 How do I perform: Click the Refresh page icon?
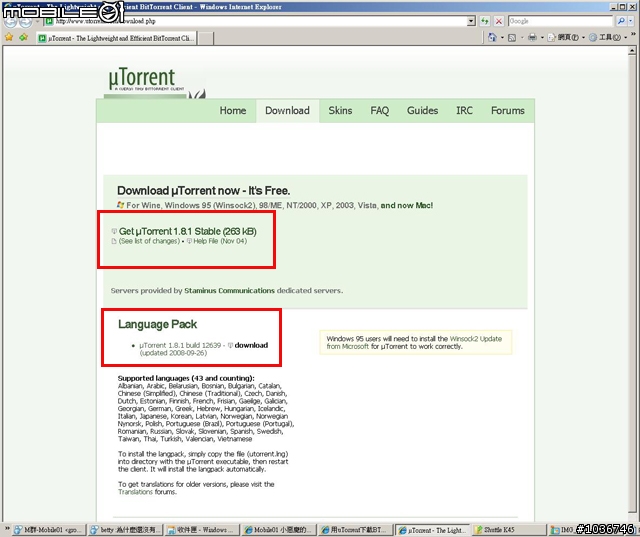coord(484,21)
